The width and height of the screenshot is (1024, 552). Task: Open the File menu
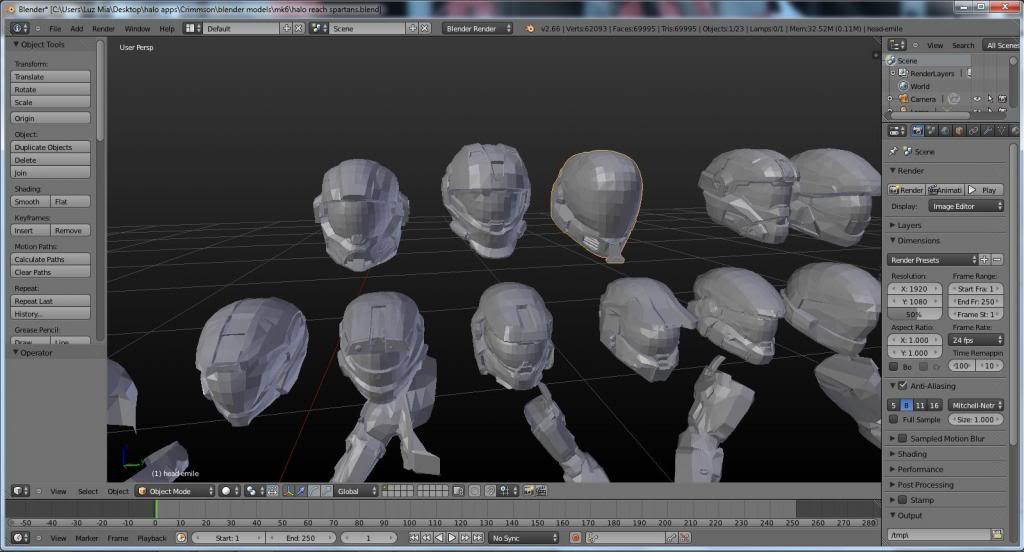click(55, 29)
